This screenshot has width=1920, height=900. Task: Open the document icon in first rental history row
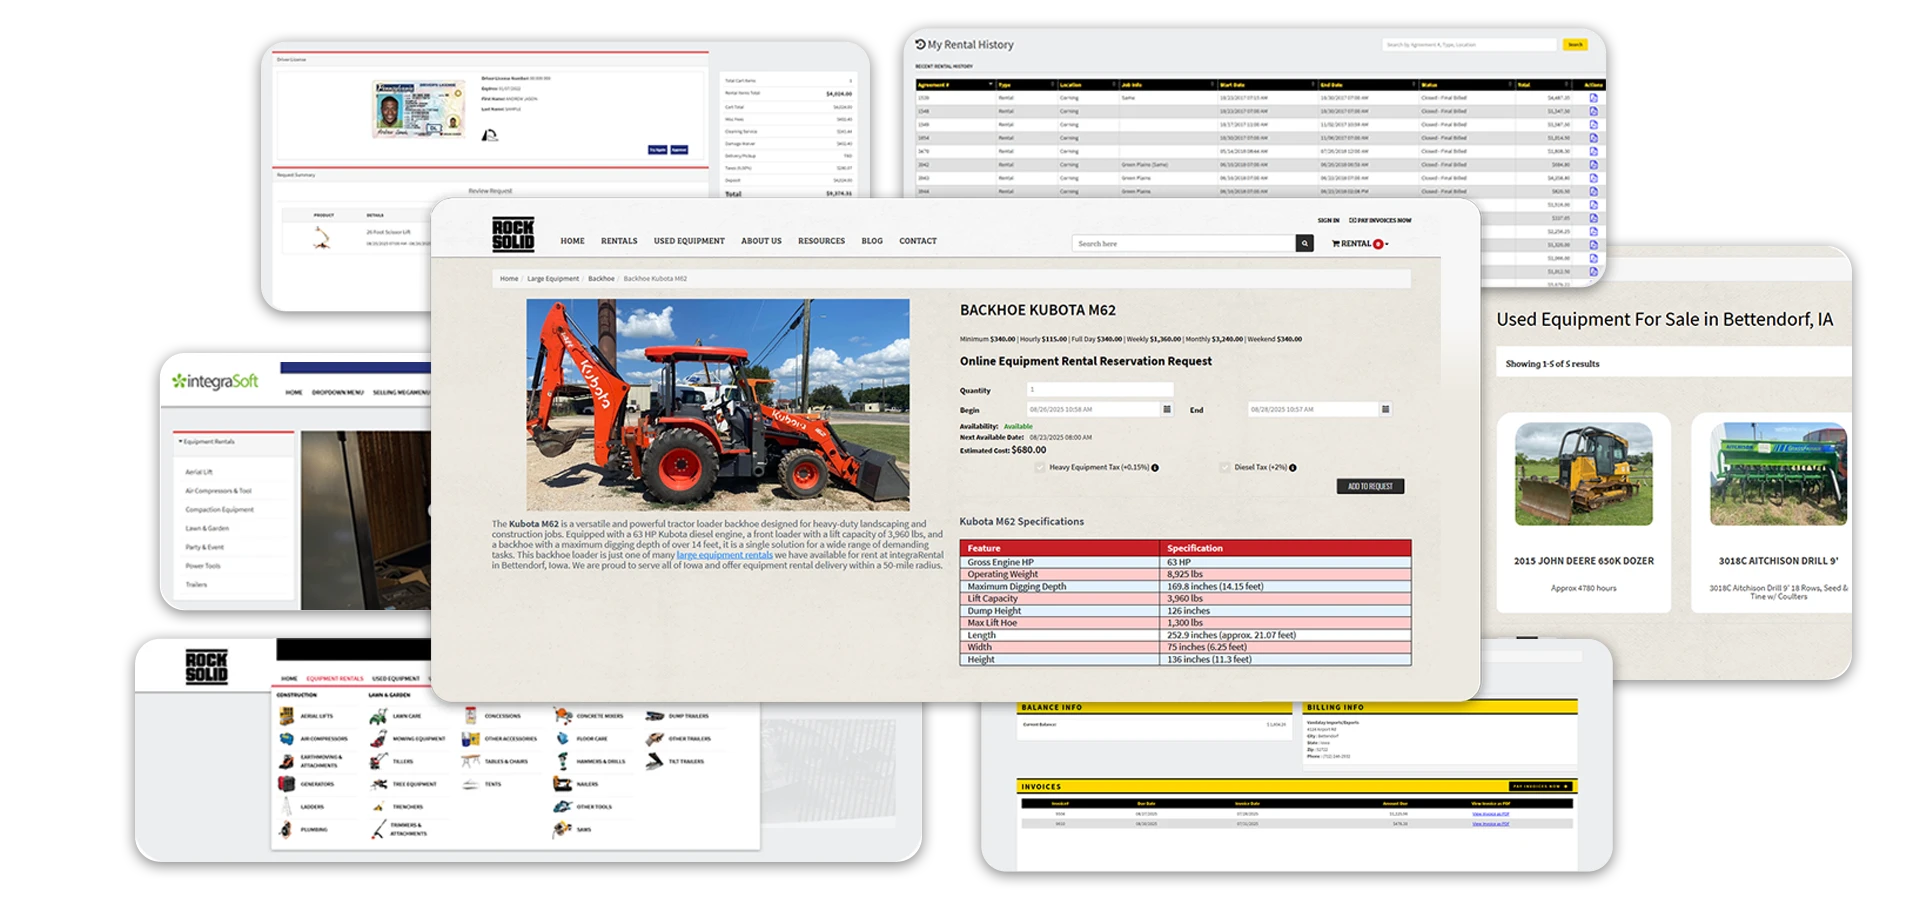click(x=1593, y=98)
